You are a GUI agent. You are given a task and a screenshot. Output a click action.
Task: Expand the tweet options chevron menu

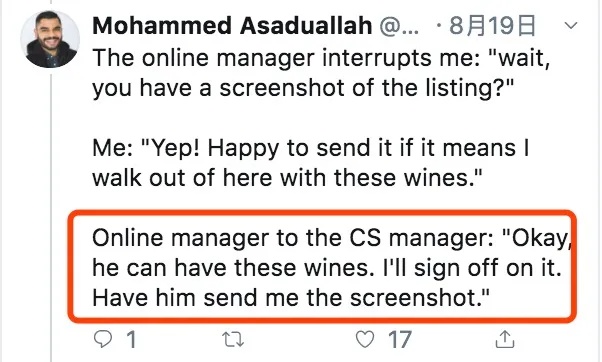pos(571,25)
